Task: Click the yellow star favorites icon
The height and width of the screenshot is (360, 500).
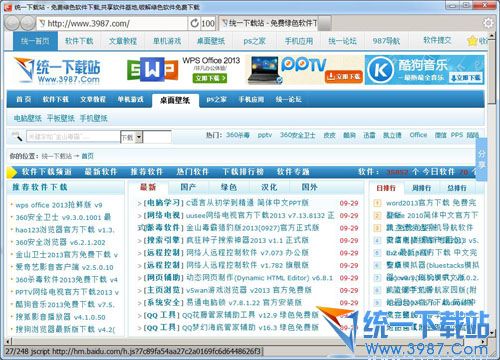Action: point(472,41)
